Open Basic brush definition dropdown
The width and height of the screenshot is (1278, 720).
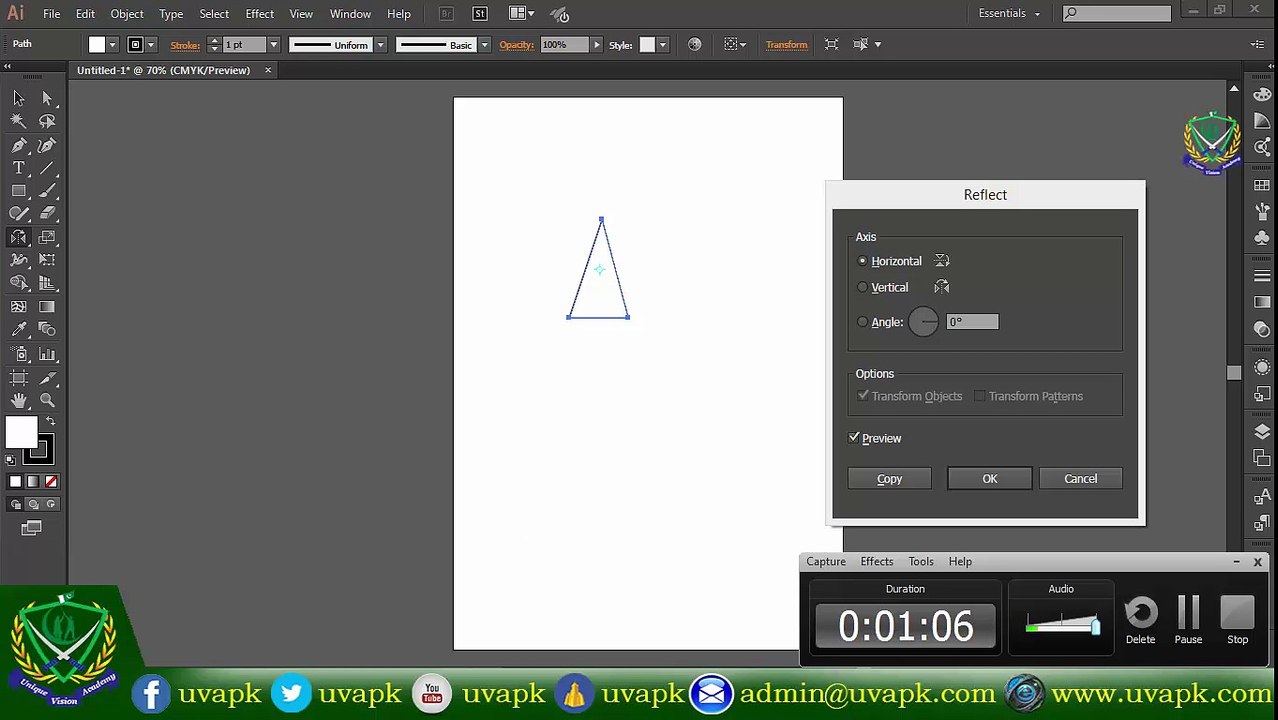(x=484, y=45)
